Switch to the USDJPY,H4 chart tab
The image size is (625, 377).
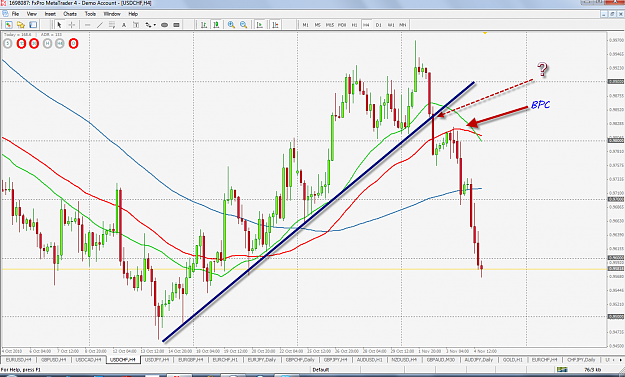pos(157,360)
